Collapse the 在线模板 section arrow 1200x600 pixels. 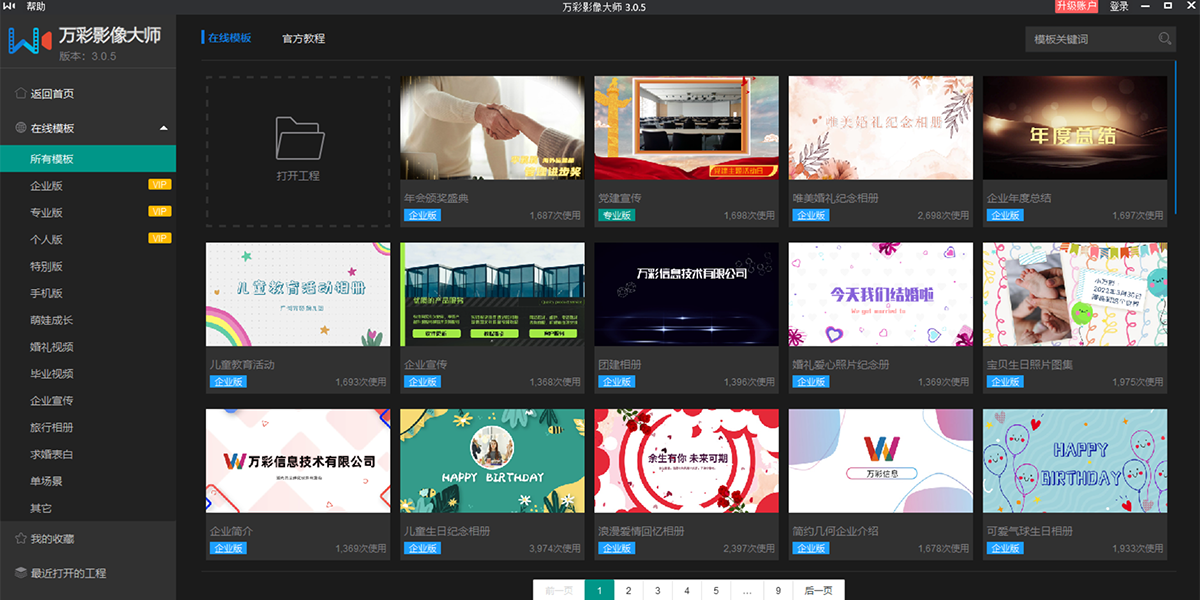click(x=163, y=128)
